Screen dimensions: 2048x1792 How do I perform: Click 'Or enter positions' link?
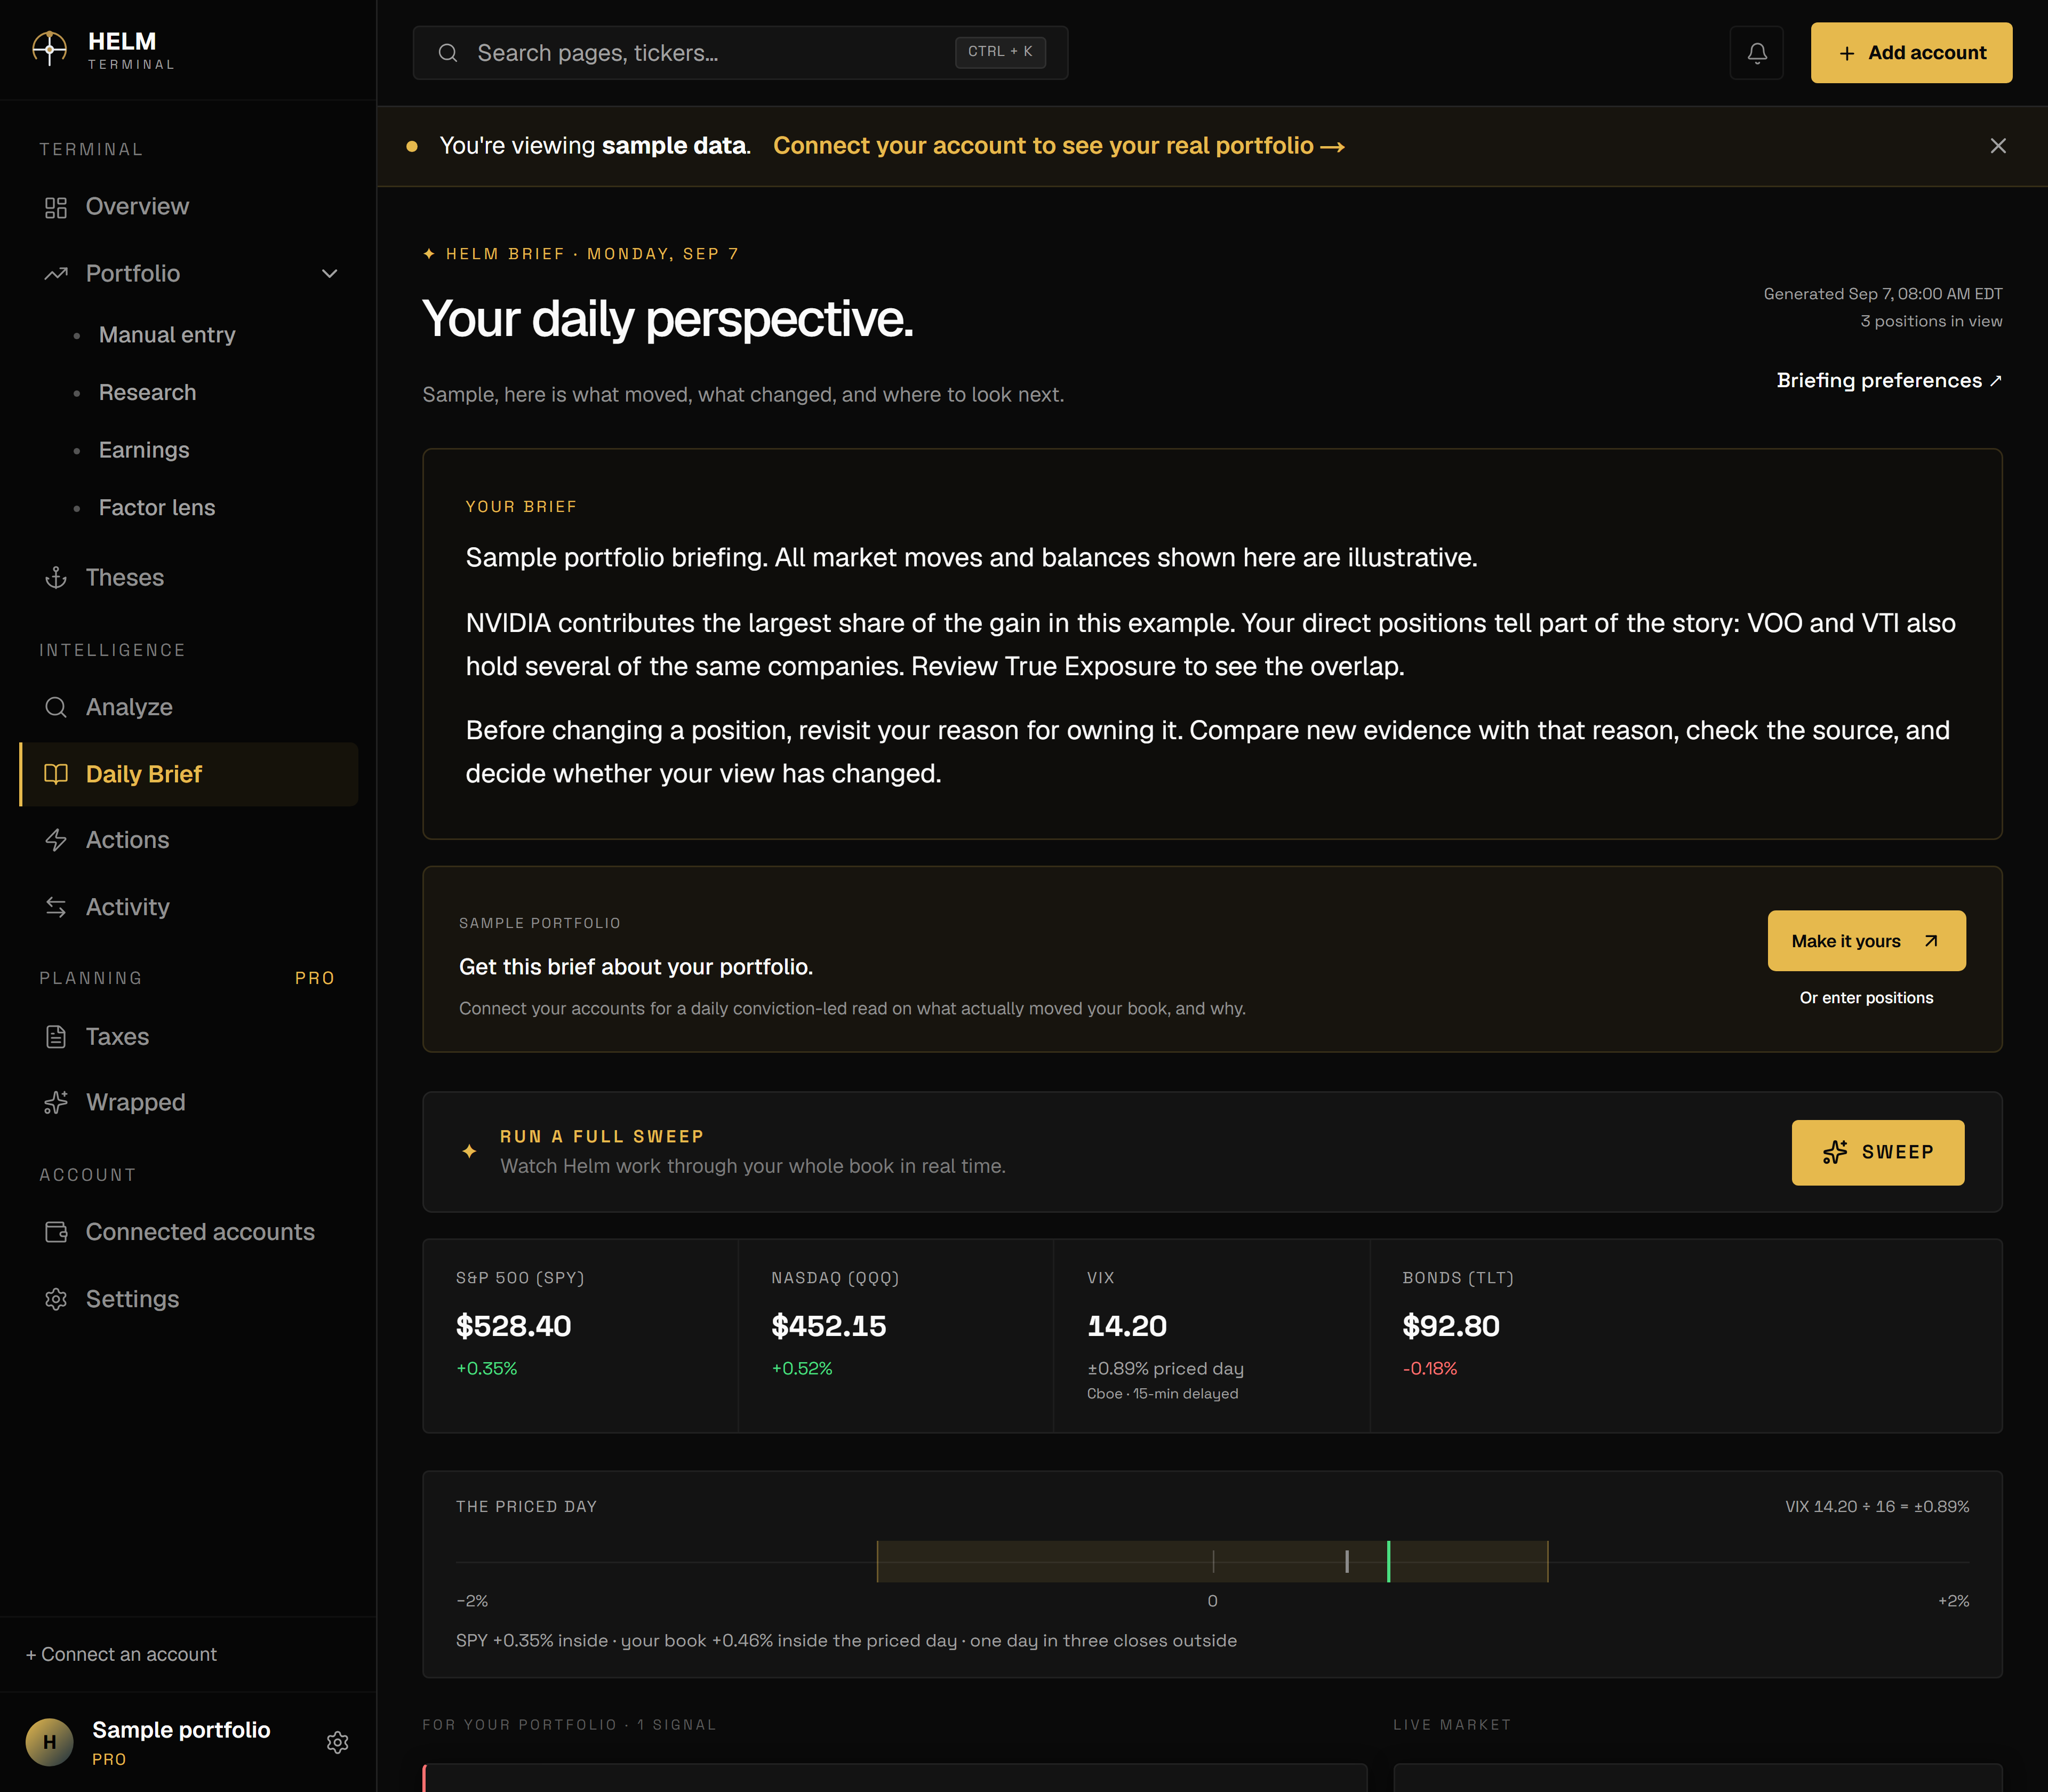point(1866,998)
